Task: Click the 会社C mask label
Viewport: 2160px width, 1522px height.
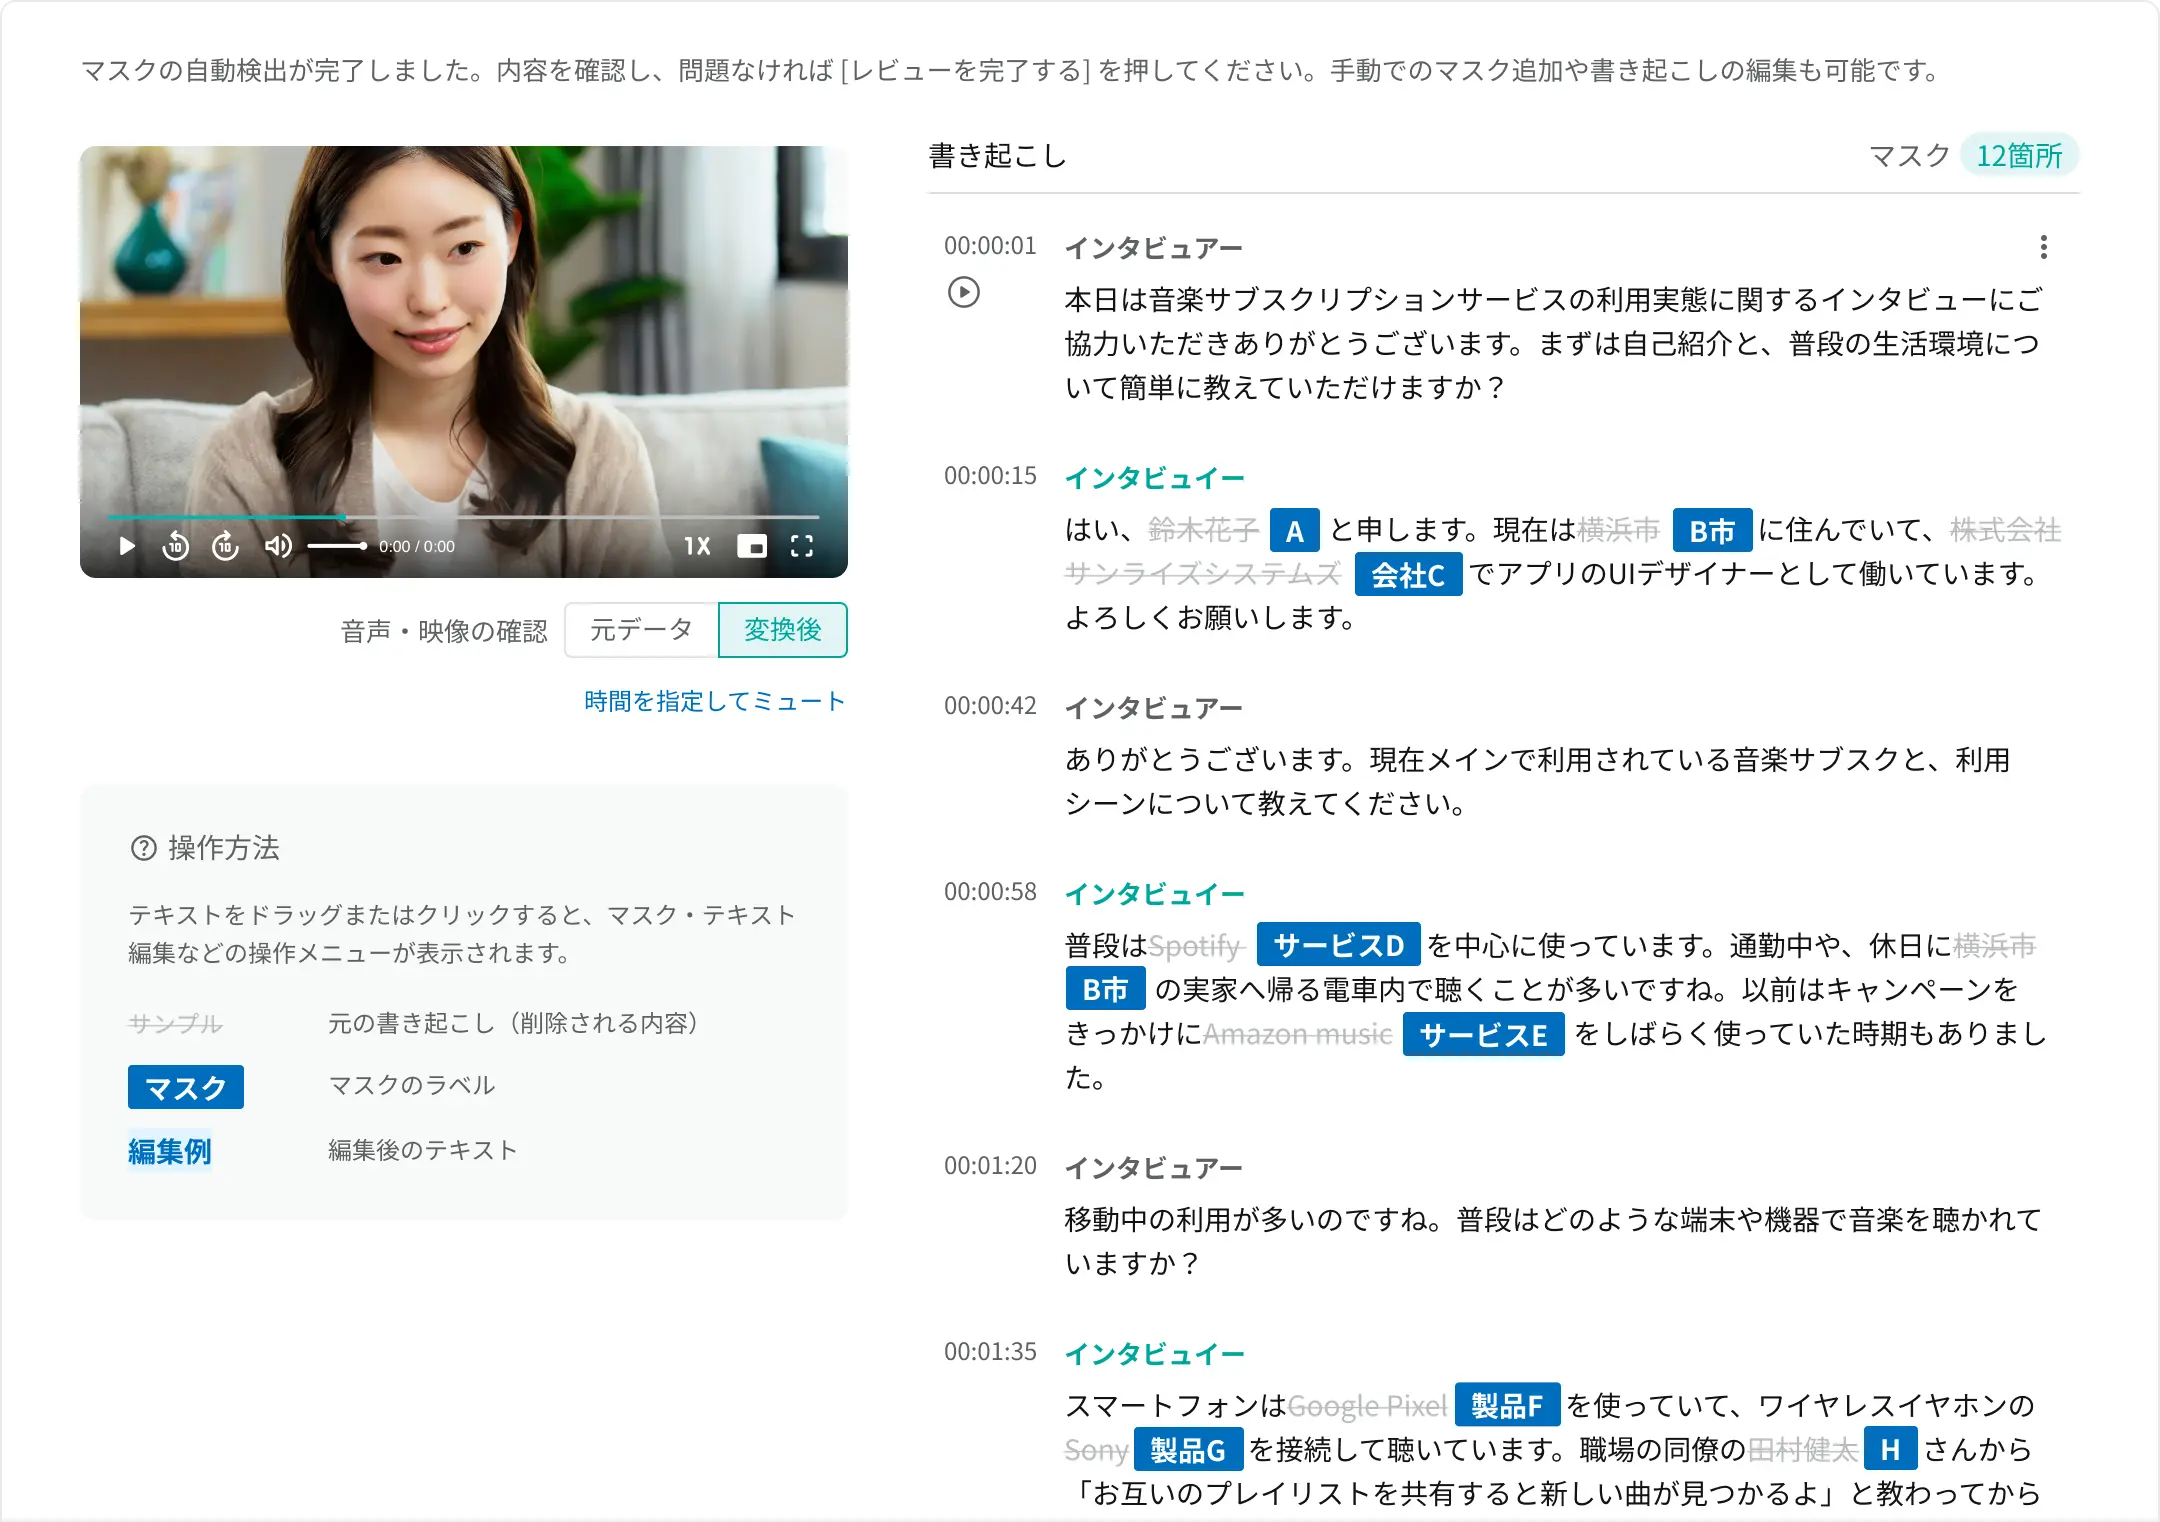Action: 1409,575
